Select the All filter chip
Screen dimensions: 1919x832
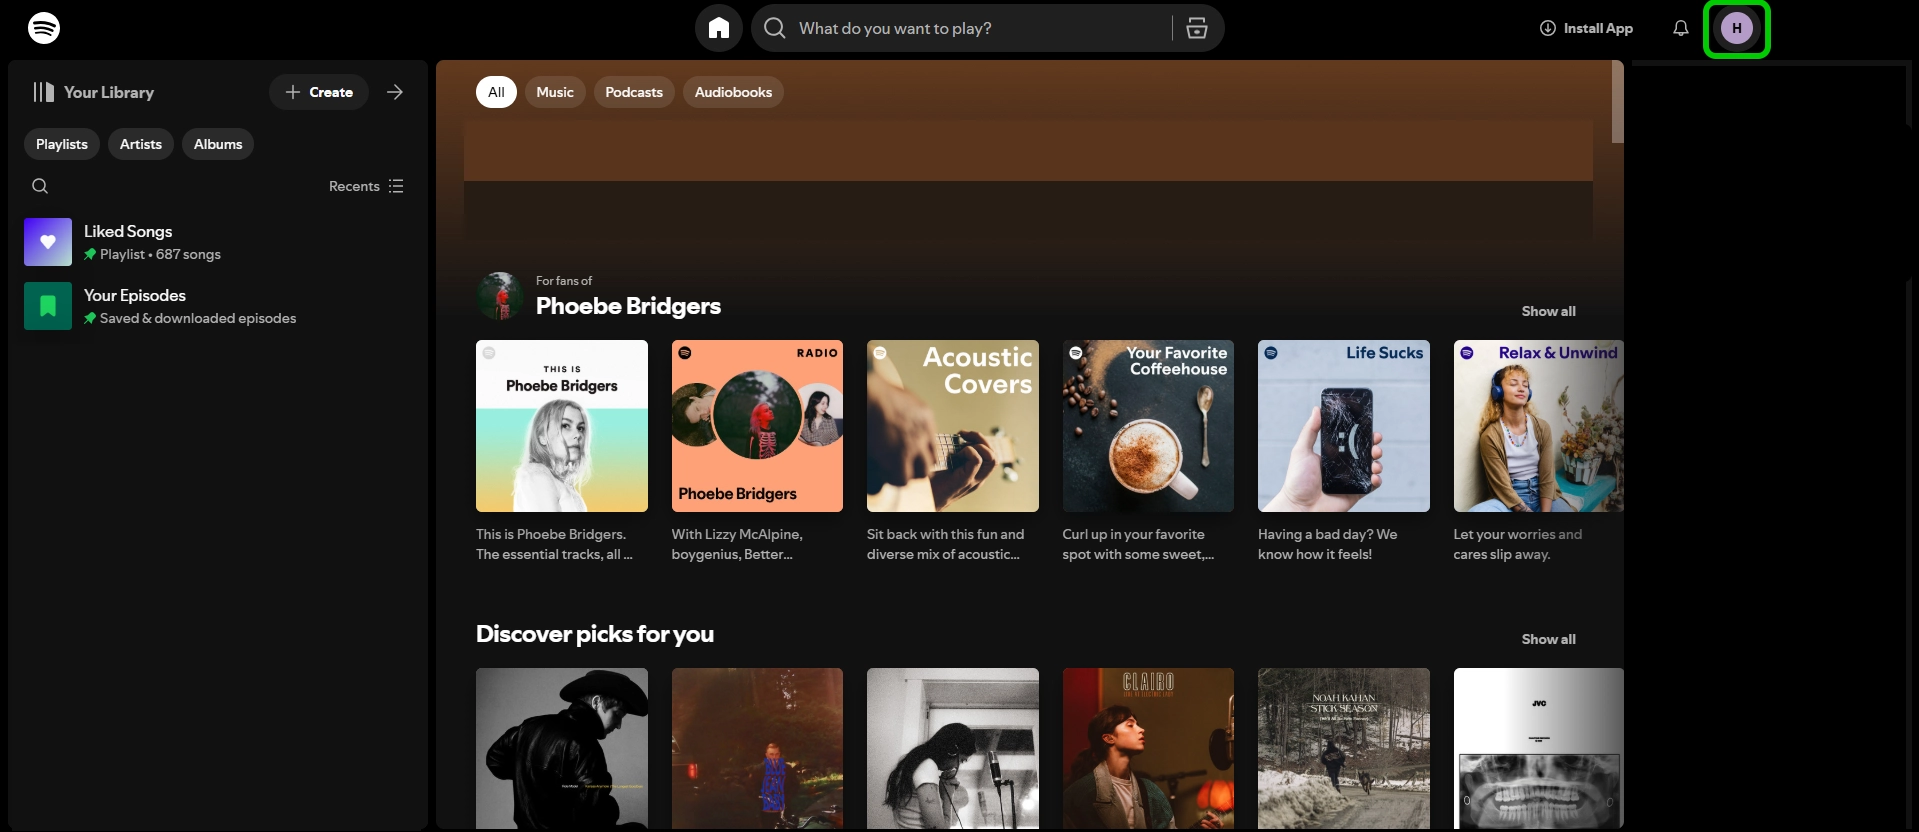[496, 92]
